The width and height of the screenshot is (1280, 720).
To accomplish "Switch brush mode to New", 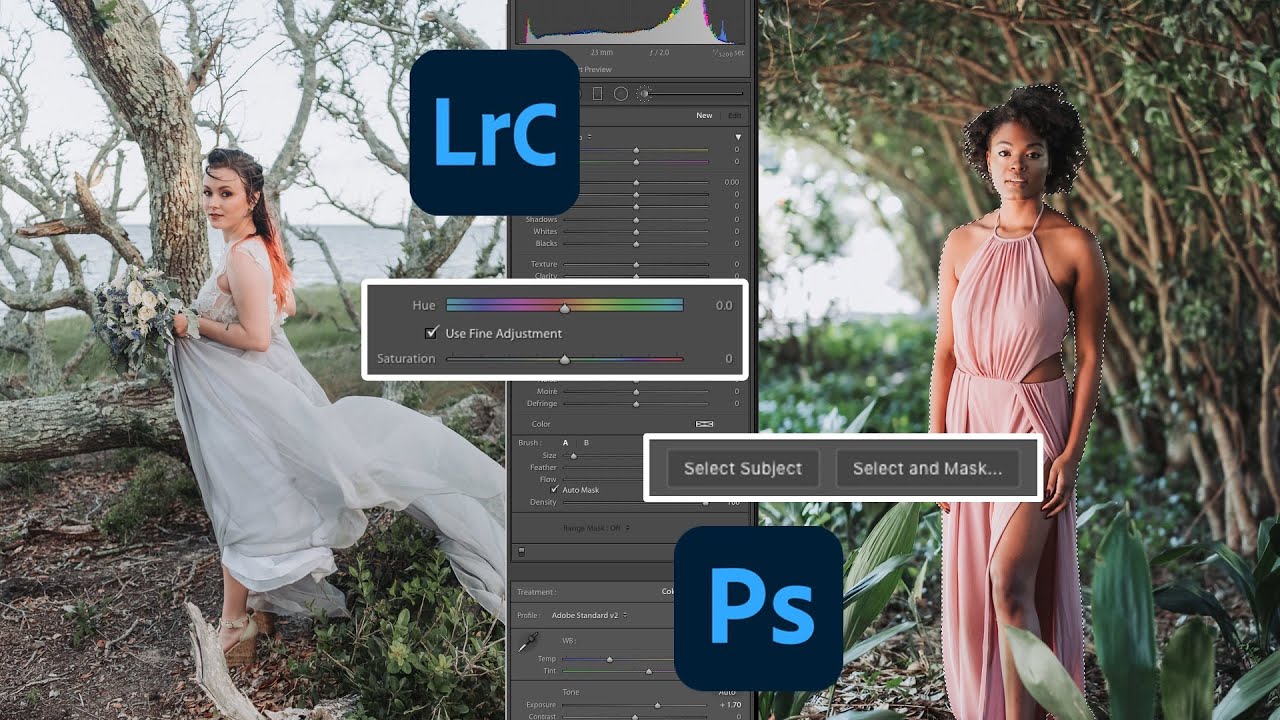I will [x=704, y=115].
